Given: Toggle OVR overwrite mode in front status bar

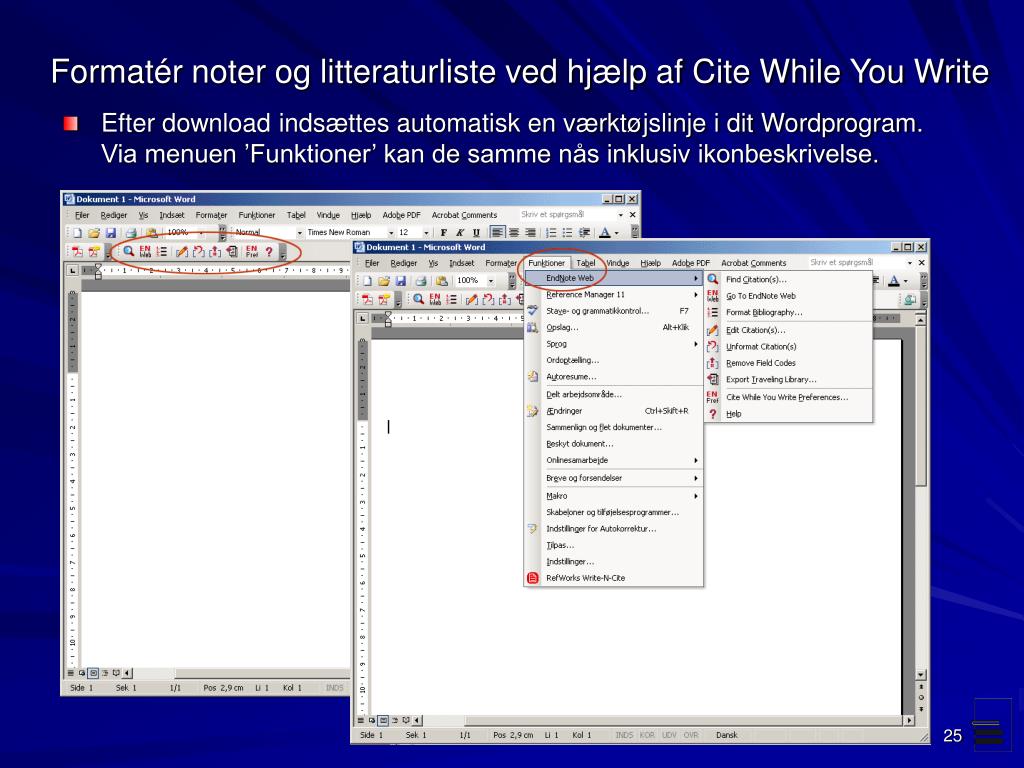Looking at the screenshot, I should 691,735.
